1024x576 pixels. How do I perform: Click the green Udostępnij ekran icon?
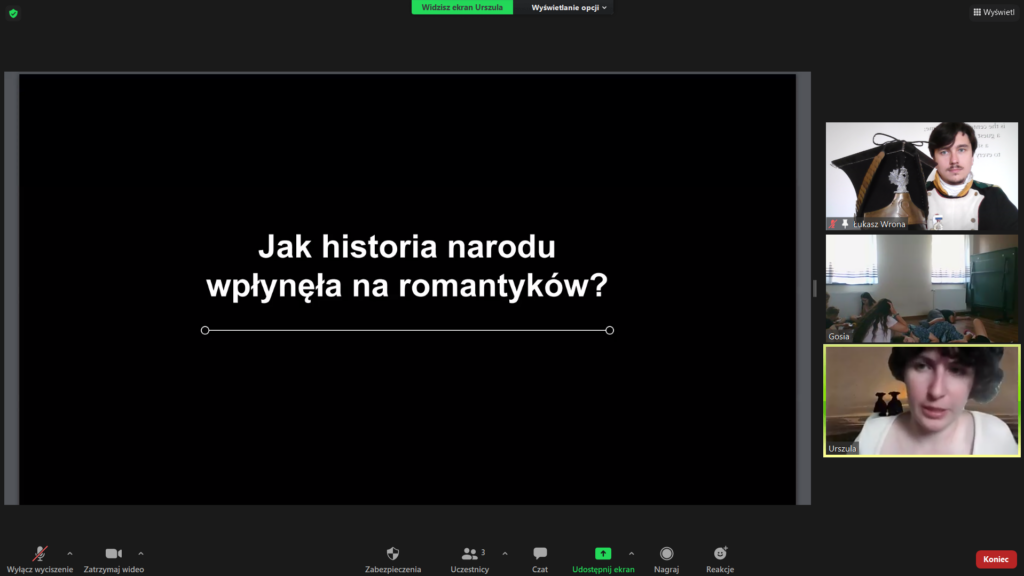603,554
